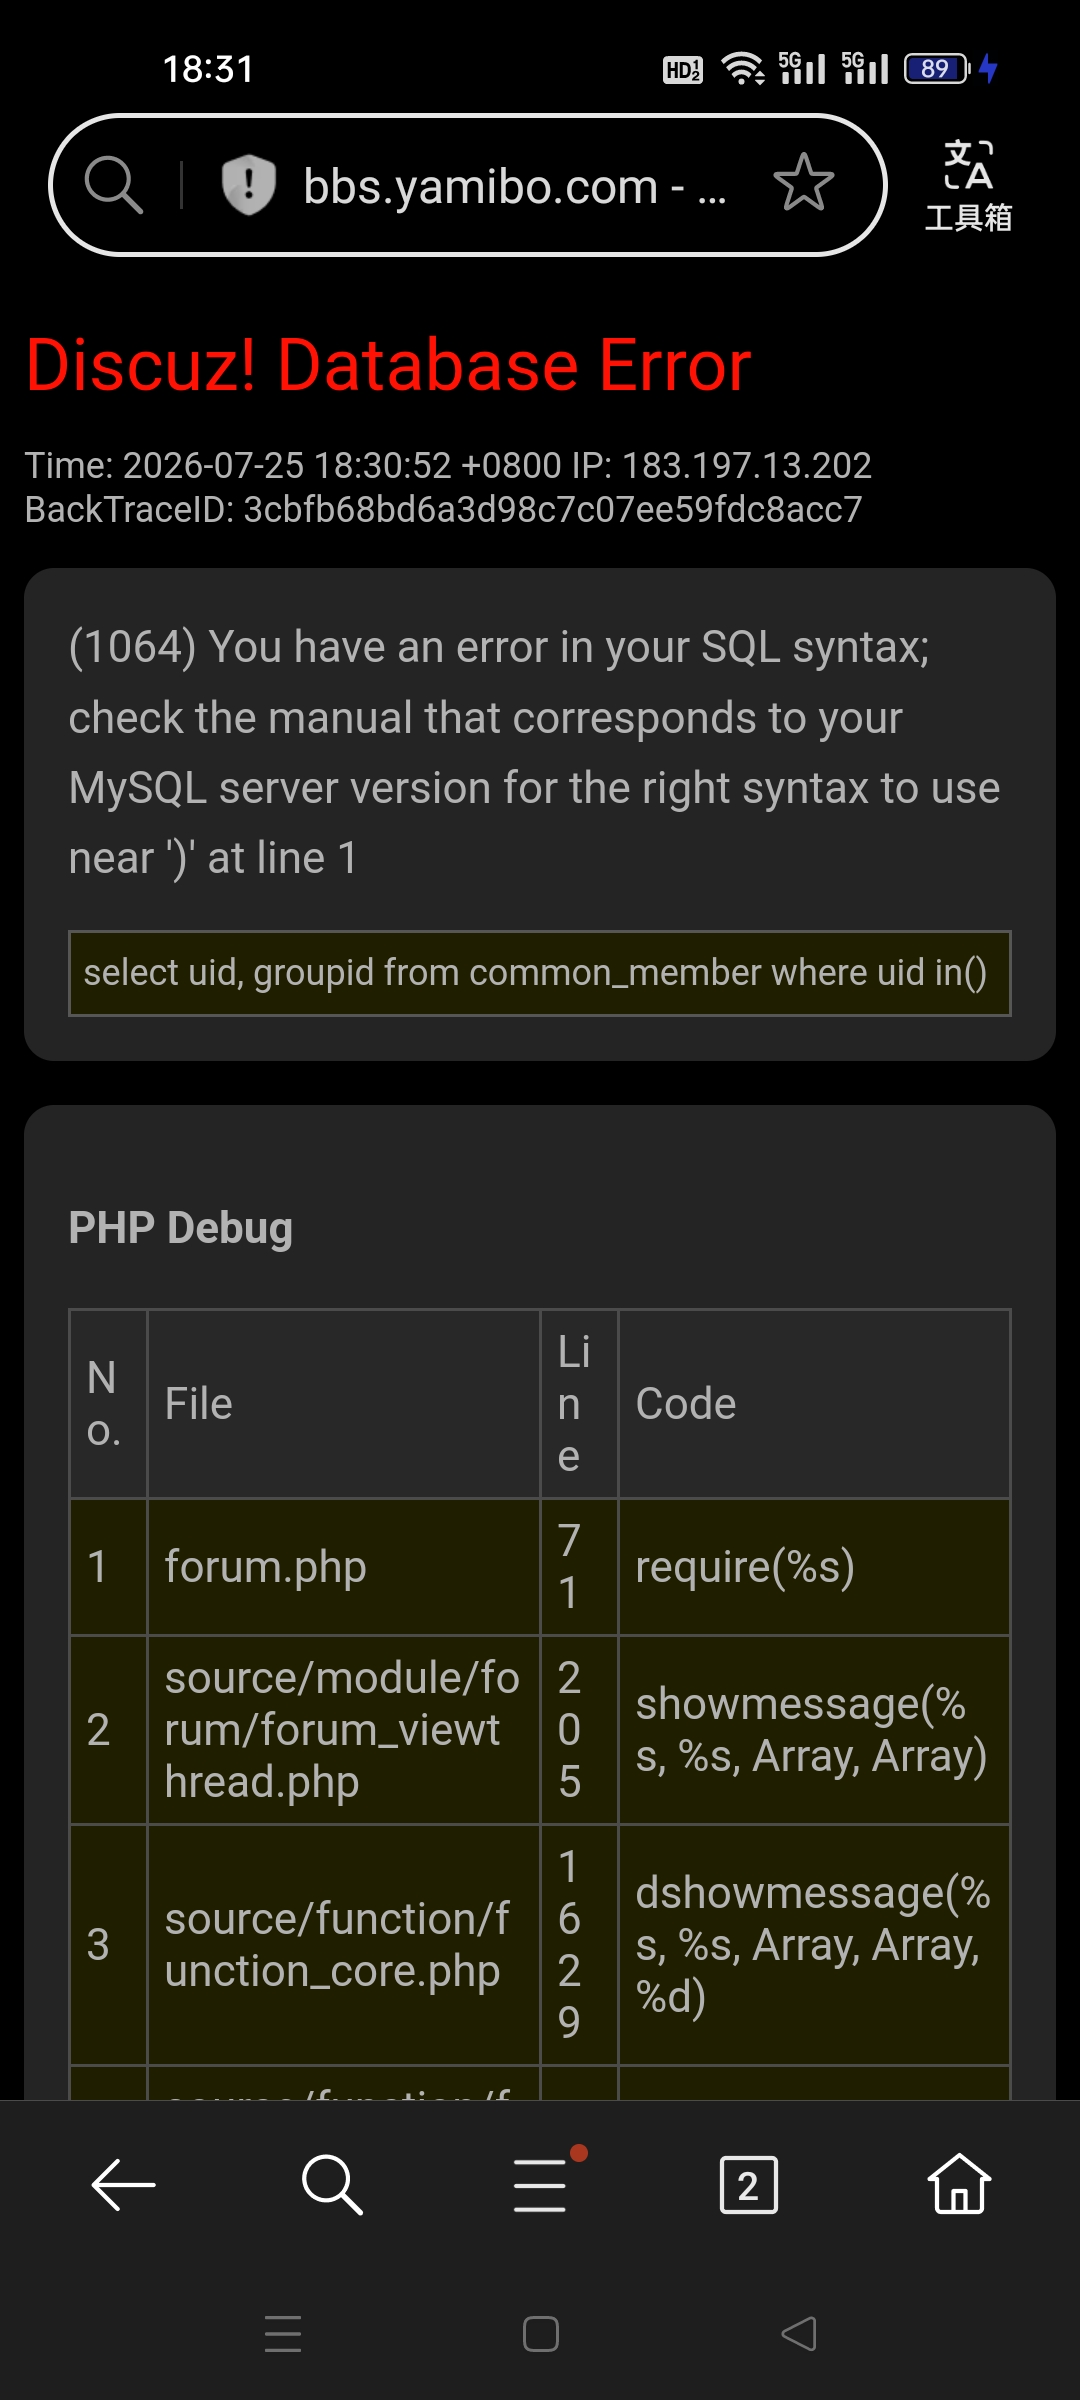Tap the Code column header
The image size is (1080, 2400).
point(814,1404)
